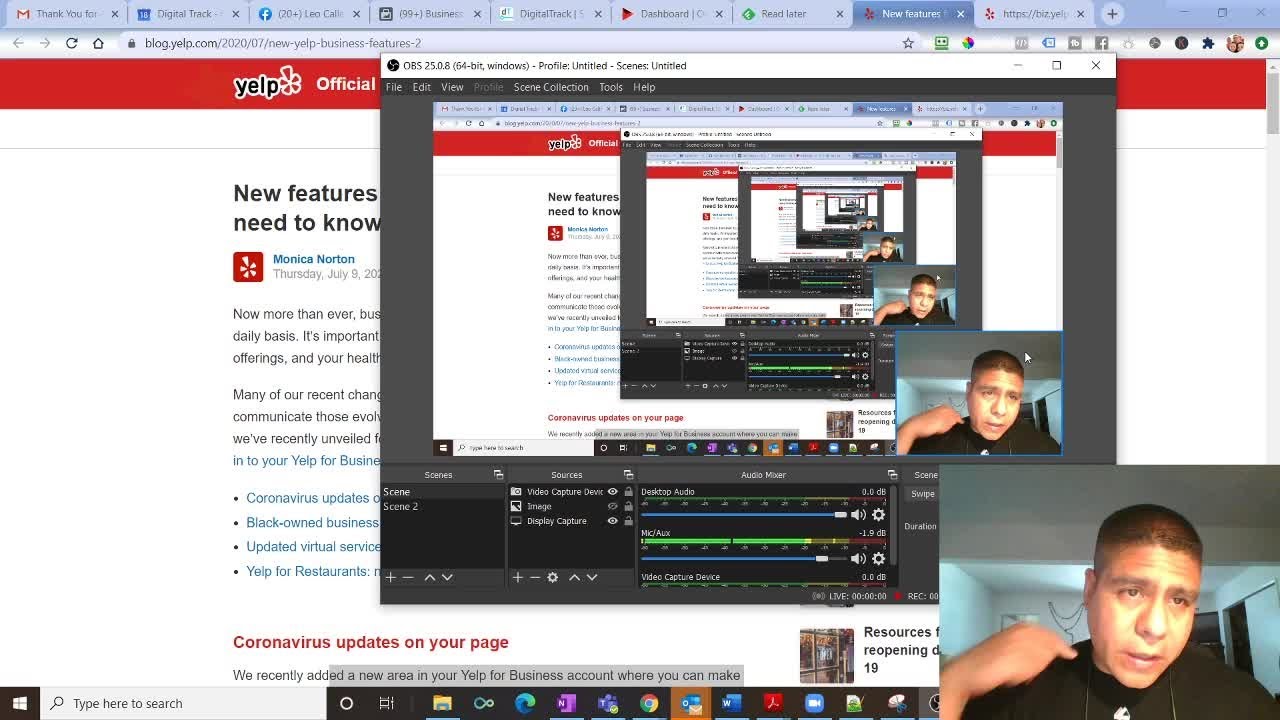1280x720 pixels.
Task: Click the Windows taskbar search box
Action: pyautogui.click(x=183, y=703)
